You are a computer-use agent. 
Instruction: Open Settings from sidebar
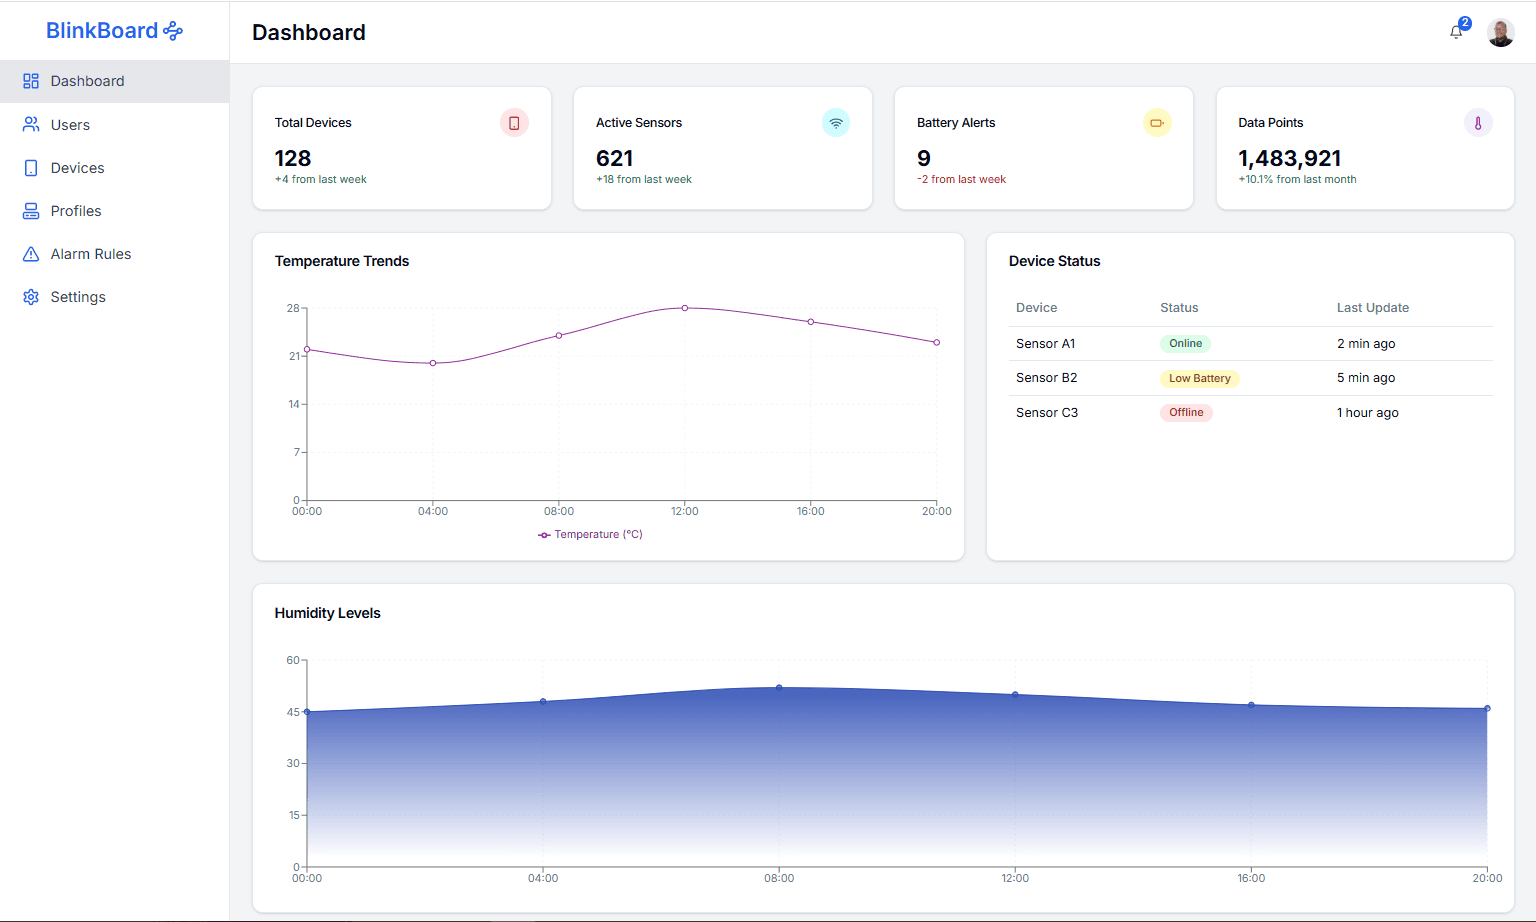(114, 297)
